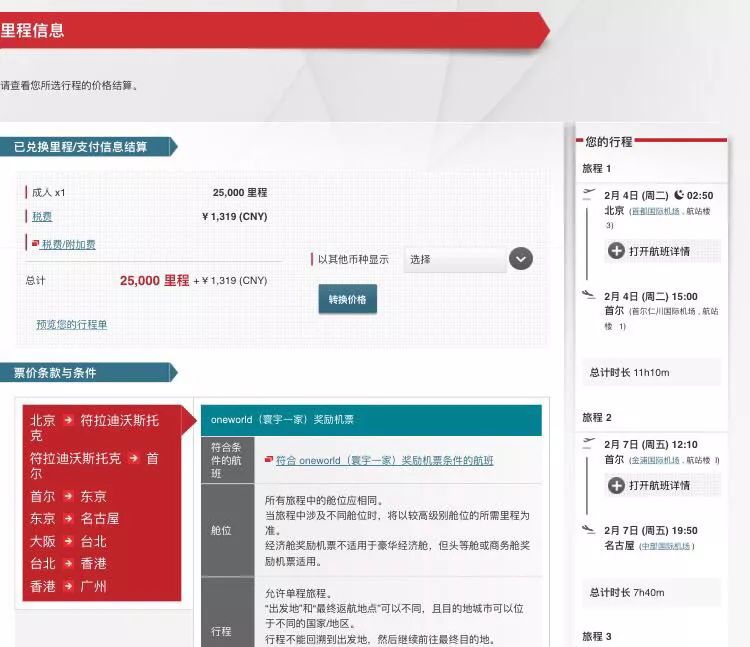
Task: Click the 符合条件的航班 row label
Action: (226, 461)
